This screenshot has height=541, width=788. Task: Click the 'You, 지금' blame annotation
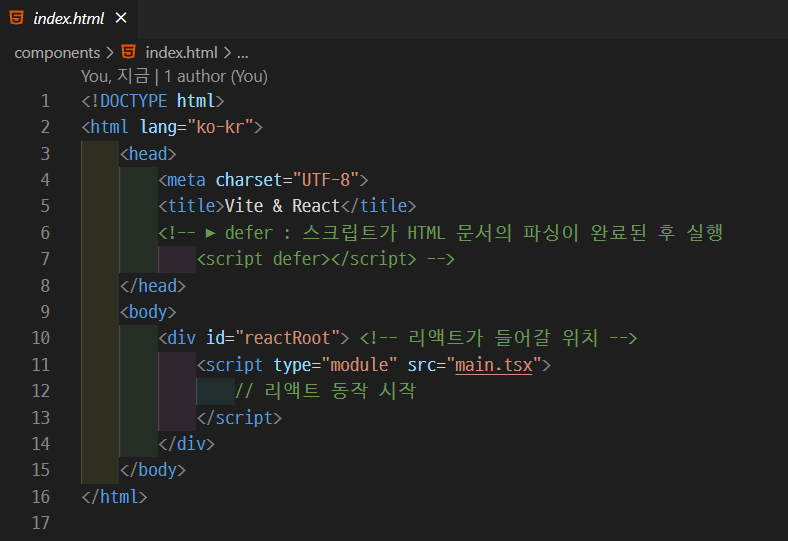pos(115,76)
